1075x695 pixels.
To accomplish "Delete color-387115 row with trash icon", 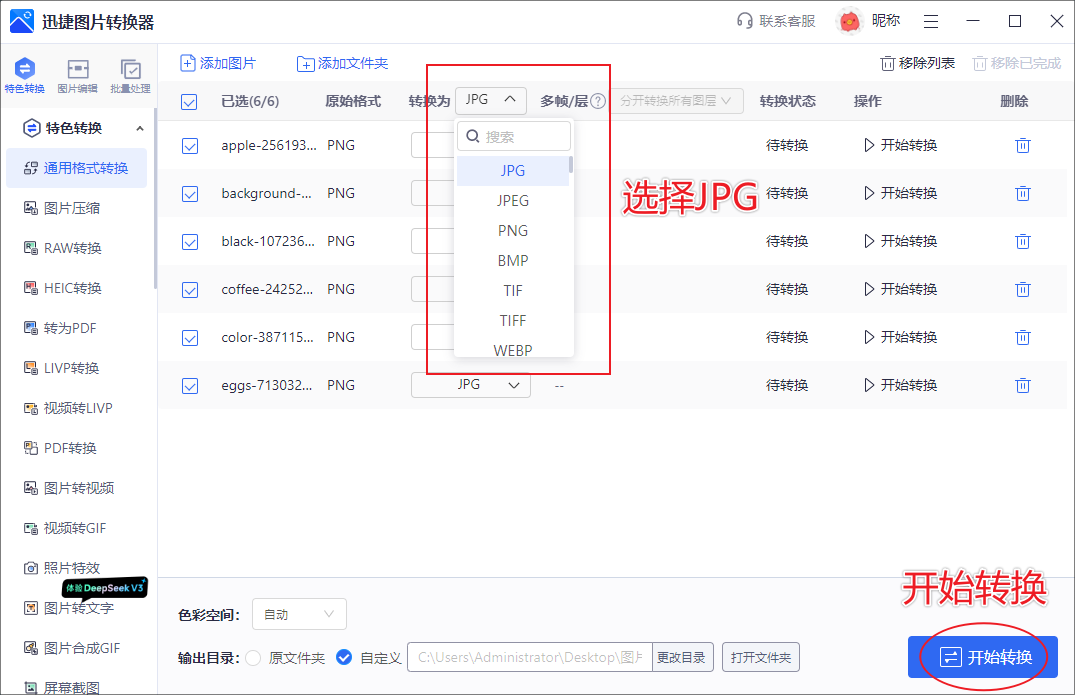I will [x=1023, y=337].
